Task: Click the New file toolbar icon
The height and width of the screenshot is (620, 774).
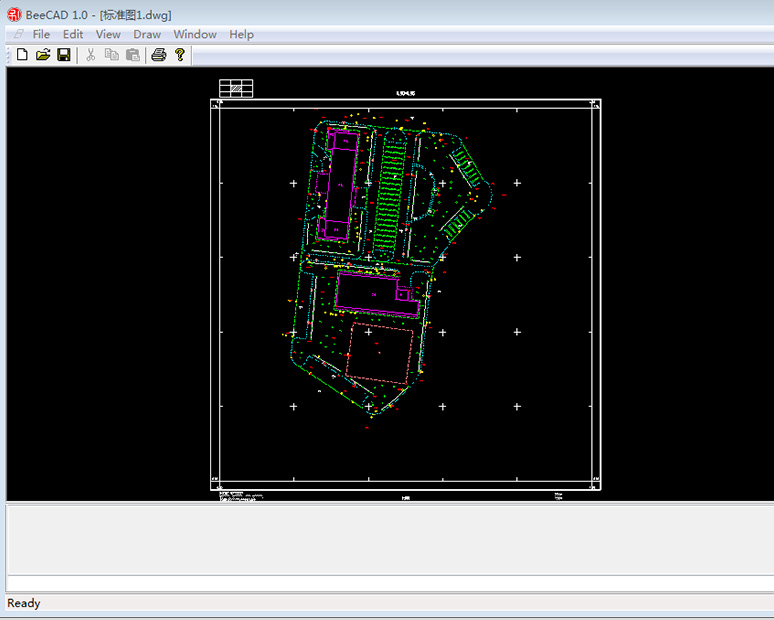Action: pos(21,55)
